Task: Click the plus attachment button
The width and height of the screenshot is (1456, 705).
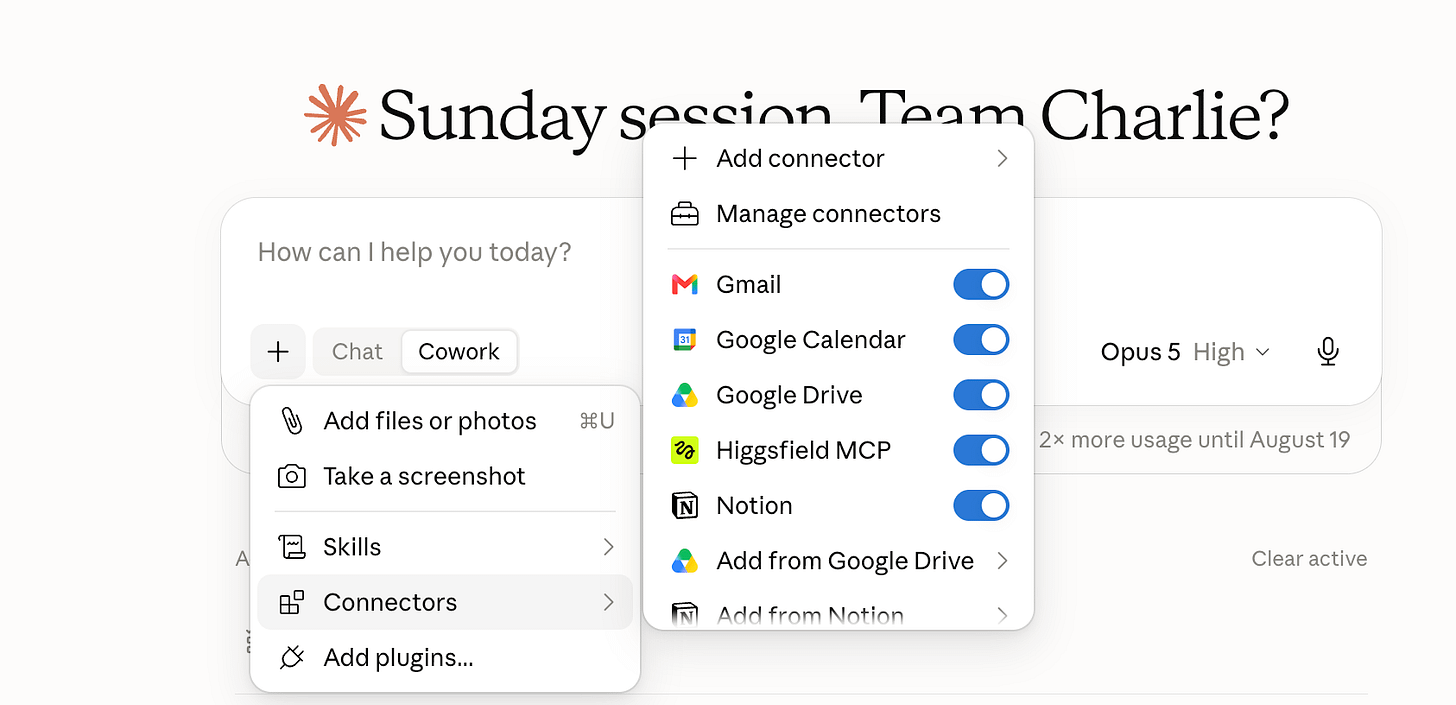Action: [x=278, y=352]
